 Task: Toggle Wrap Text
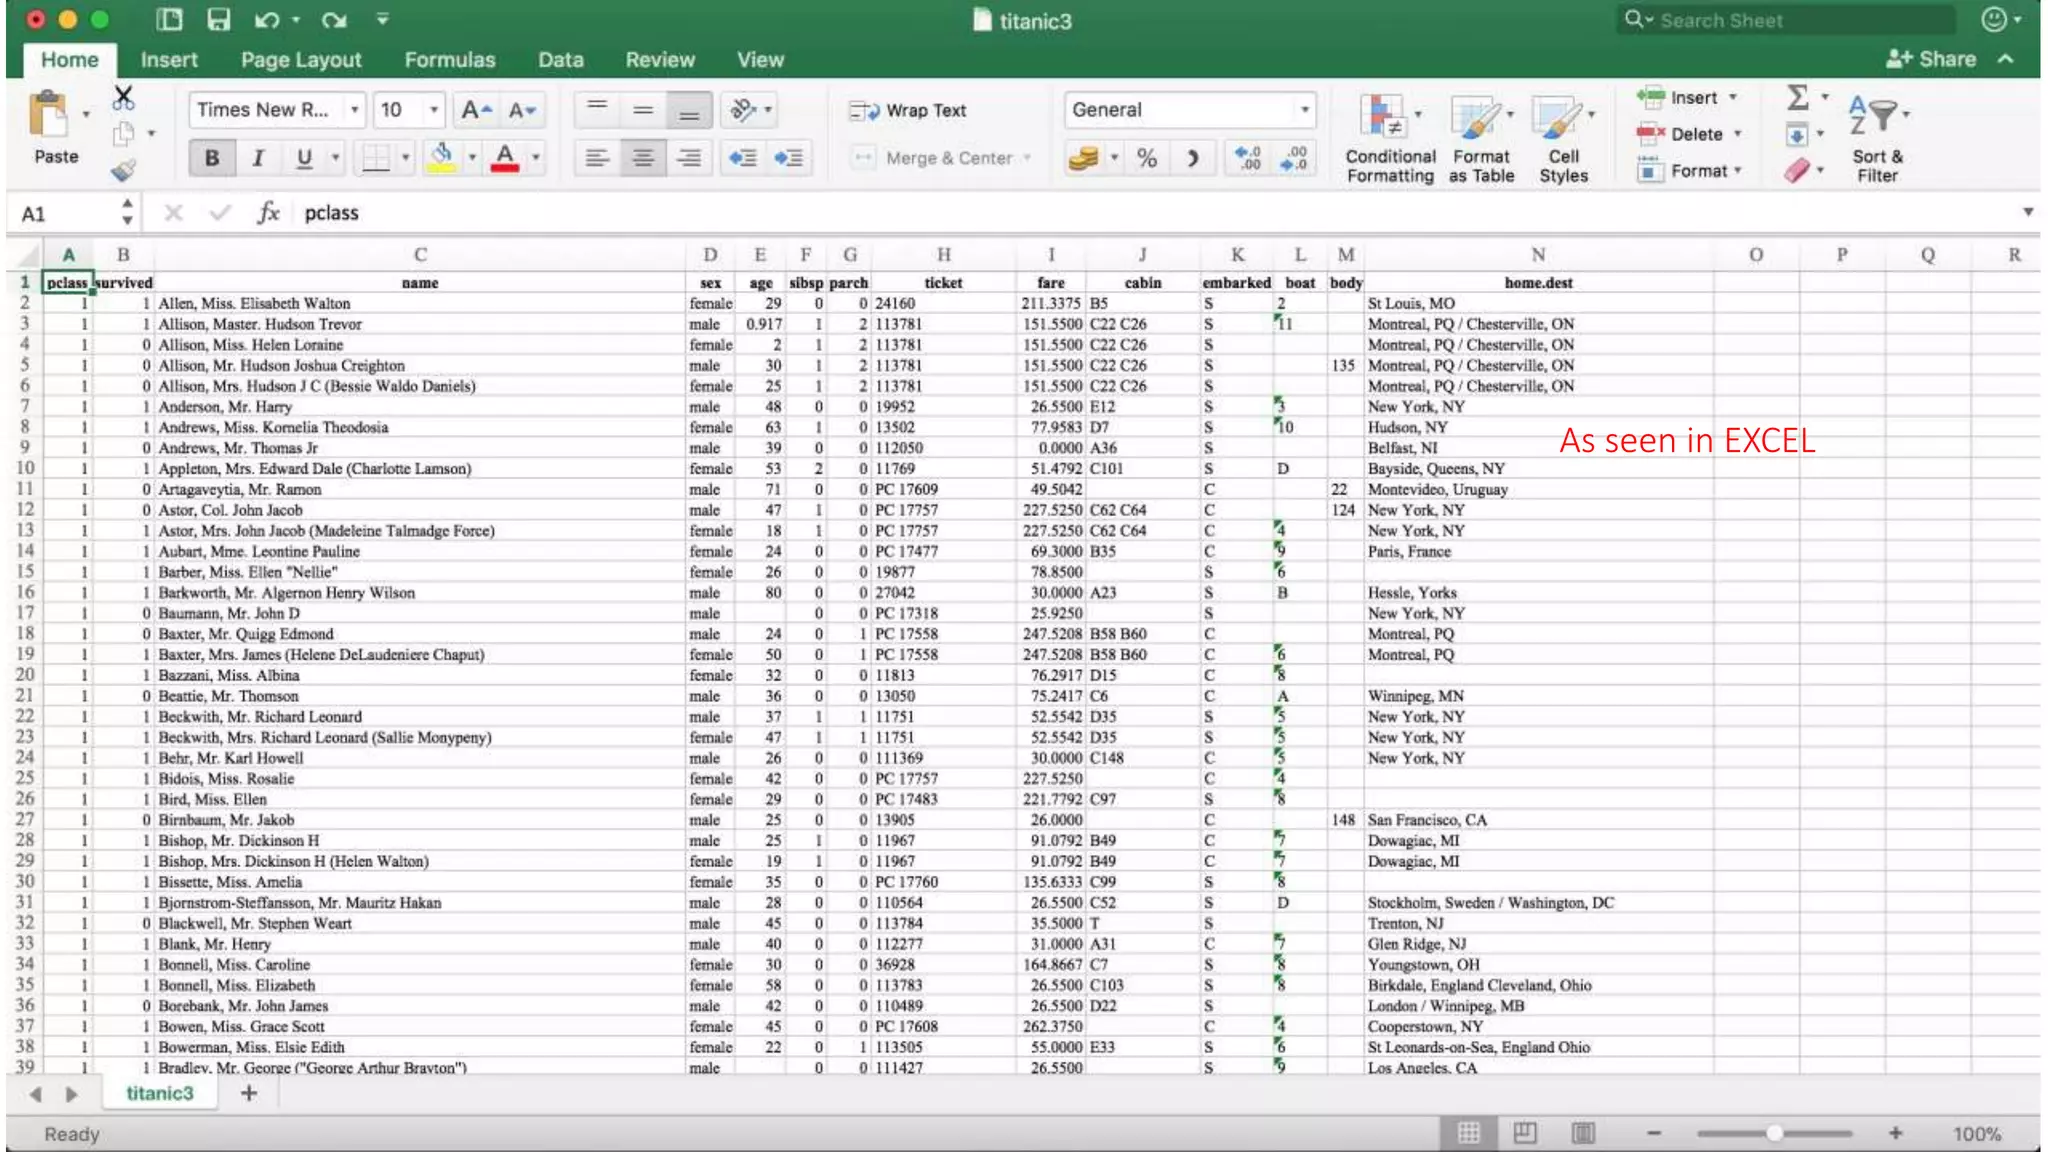908,110
